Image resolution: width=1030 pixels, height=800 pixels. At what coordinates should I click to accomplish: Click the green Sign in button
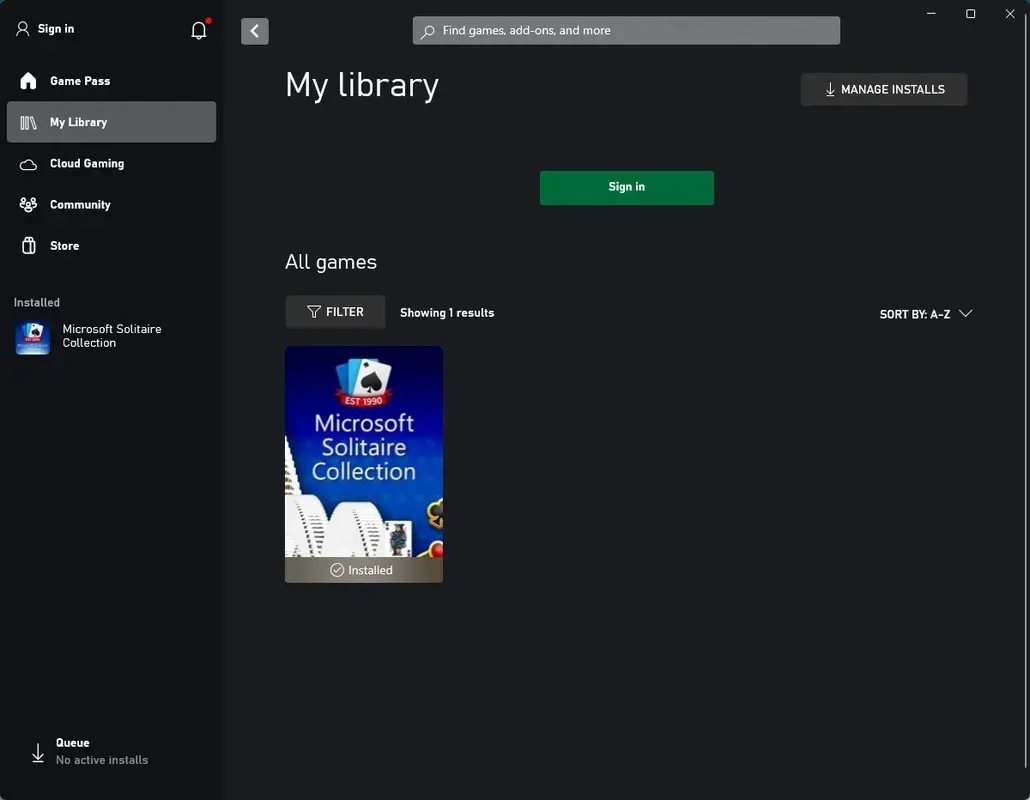(626, 187)
